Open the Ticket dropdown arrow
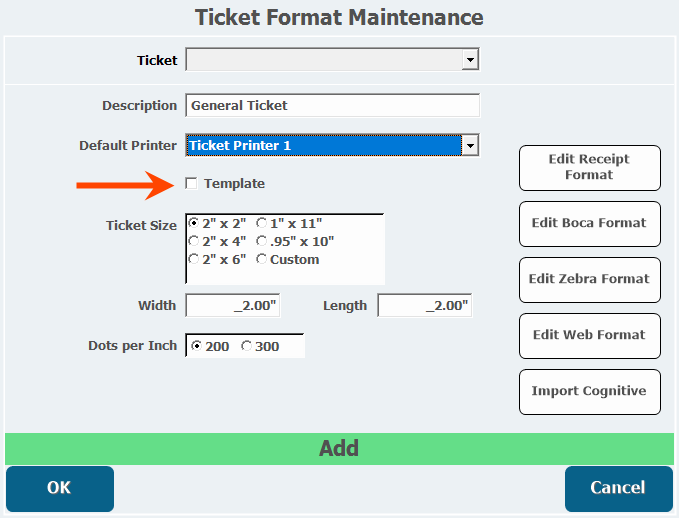Image resolution: width=679 pixels, height=518 pixels. pyautogui.click(x=470, y=60)
